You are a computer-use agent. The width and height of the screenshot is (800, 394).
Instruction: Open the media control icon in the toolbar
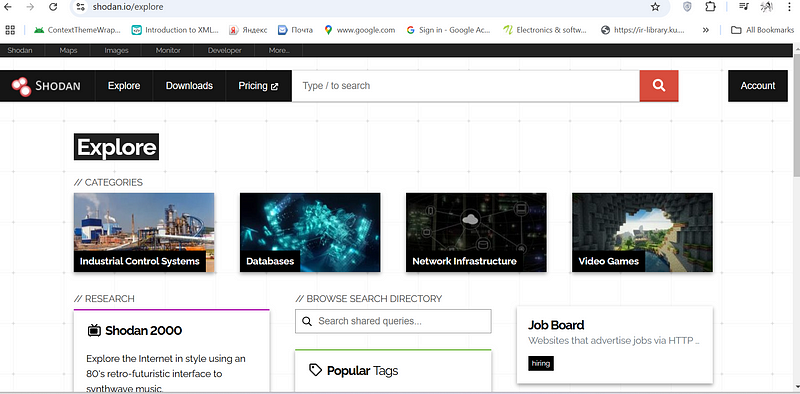[x=744, y=7]
